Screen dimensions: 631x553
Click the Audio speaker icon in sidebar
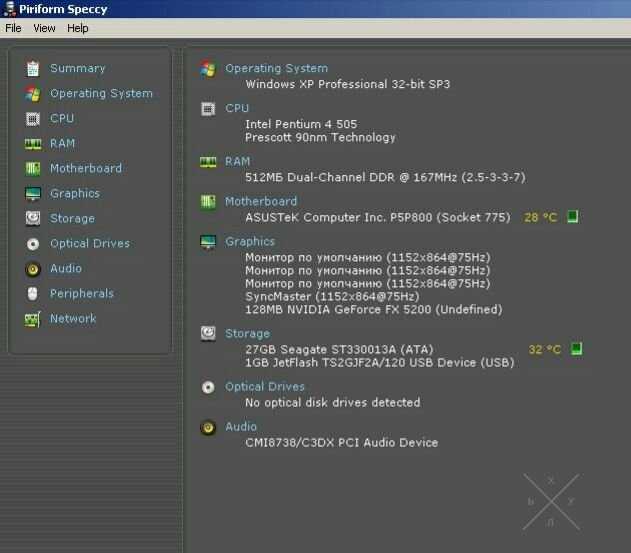point(33,269)
